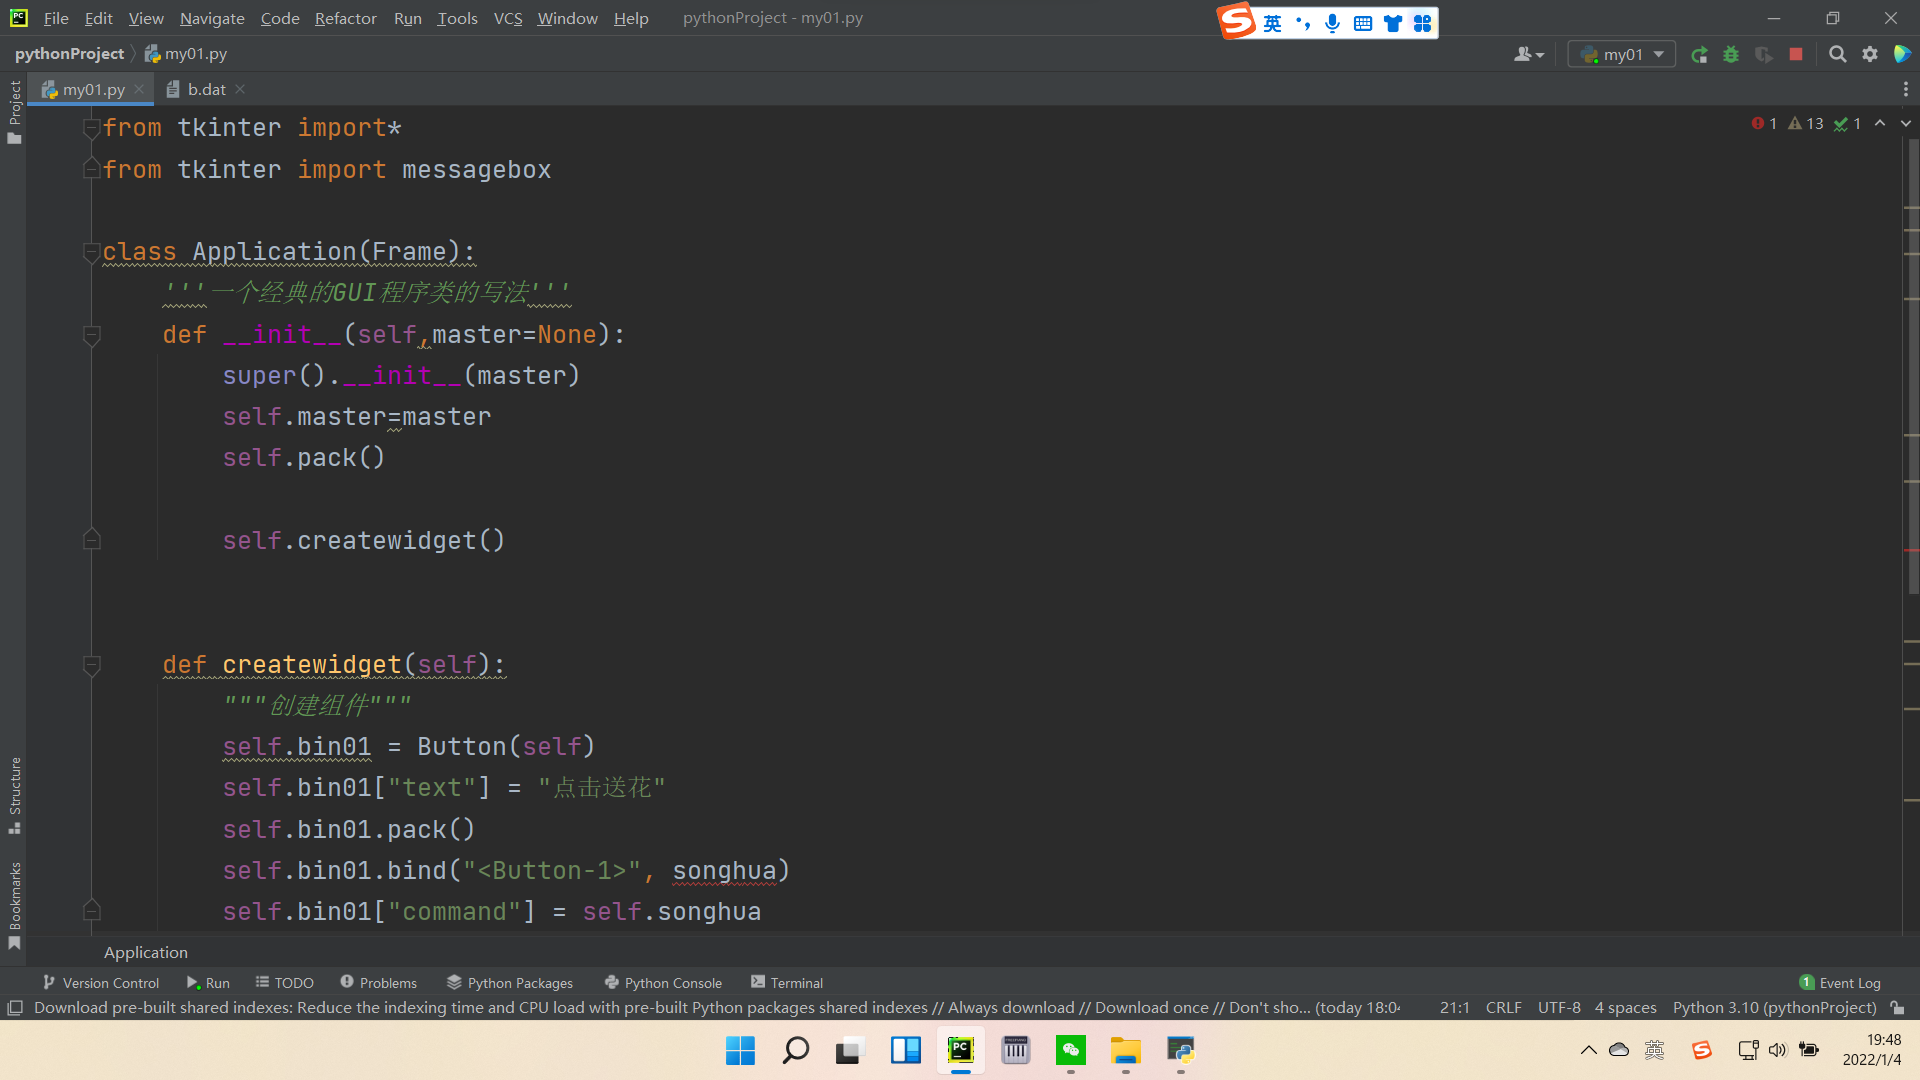Open the View menu
The image size is (1920, 1080).
click(146, 18)
